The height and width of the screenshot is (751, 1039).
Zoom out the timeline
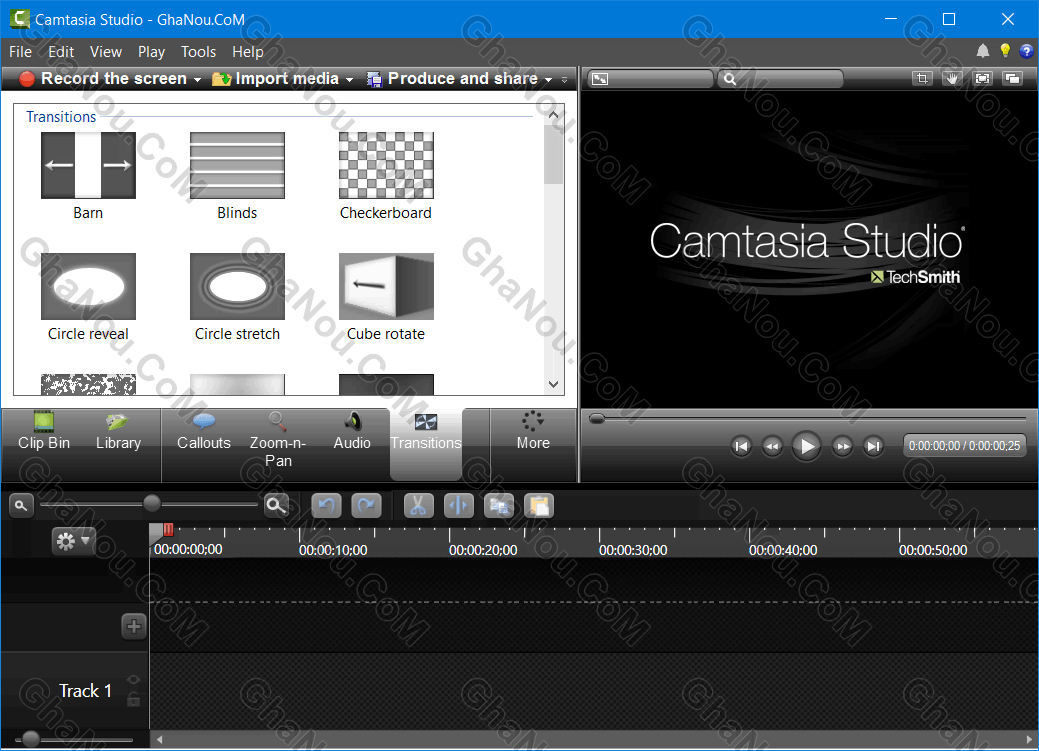point(21,506)
